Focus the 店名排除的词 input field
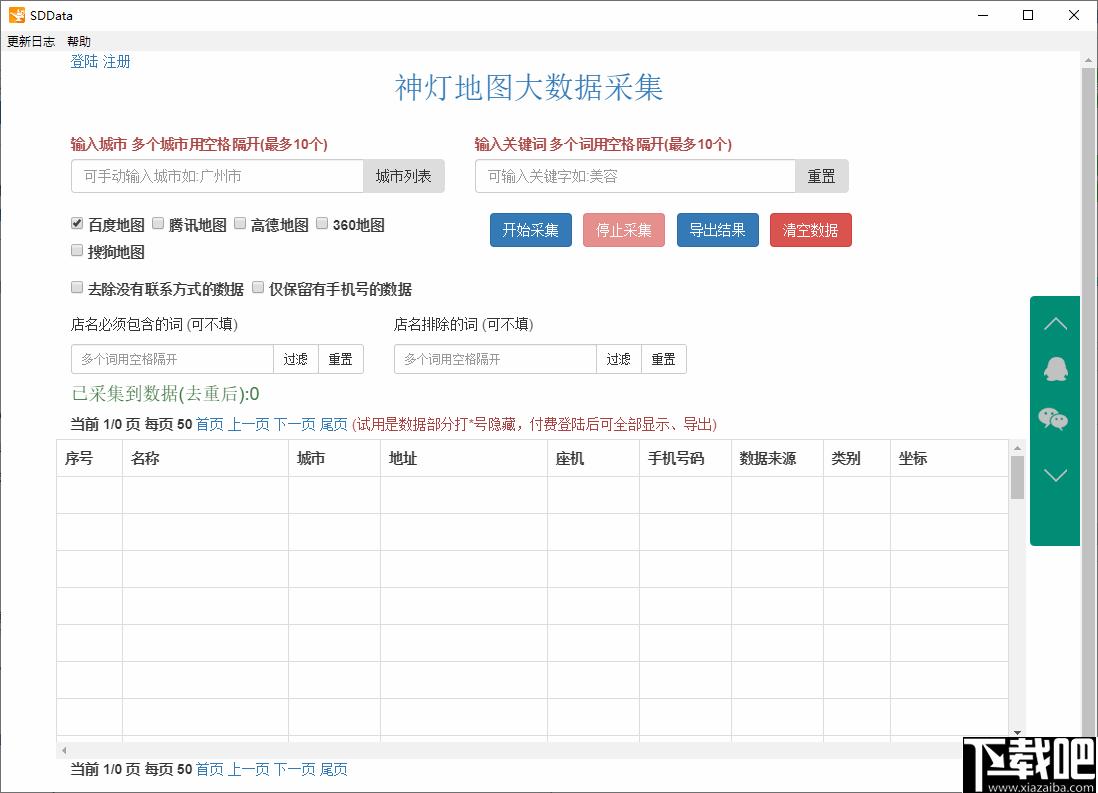Viewport: 1098px width, 793px height. (x=495, y=359)
